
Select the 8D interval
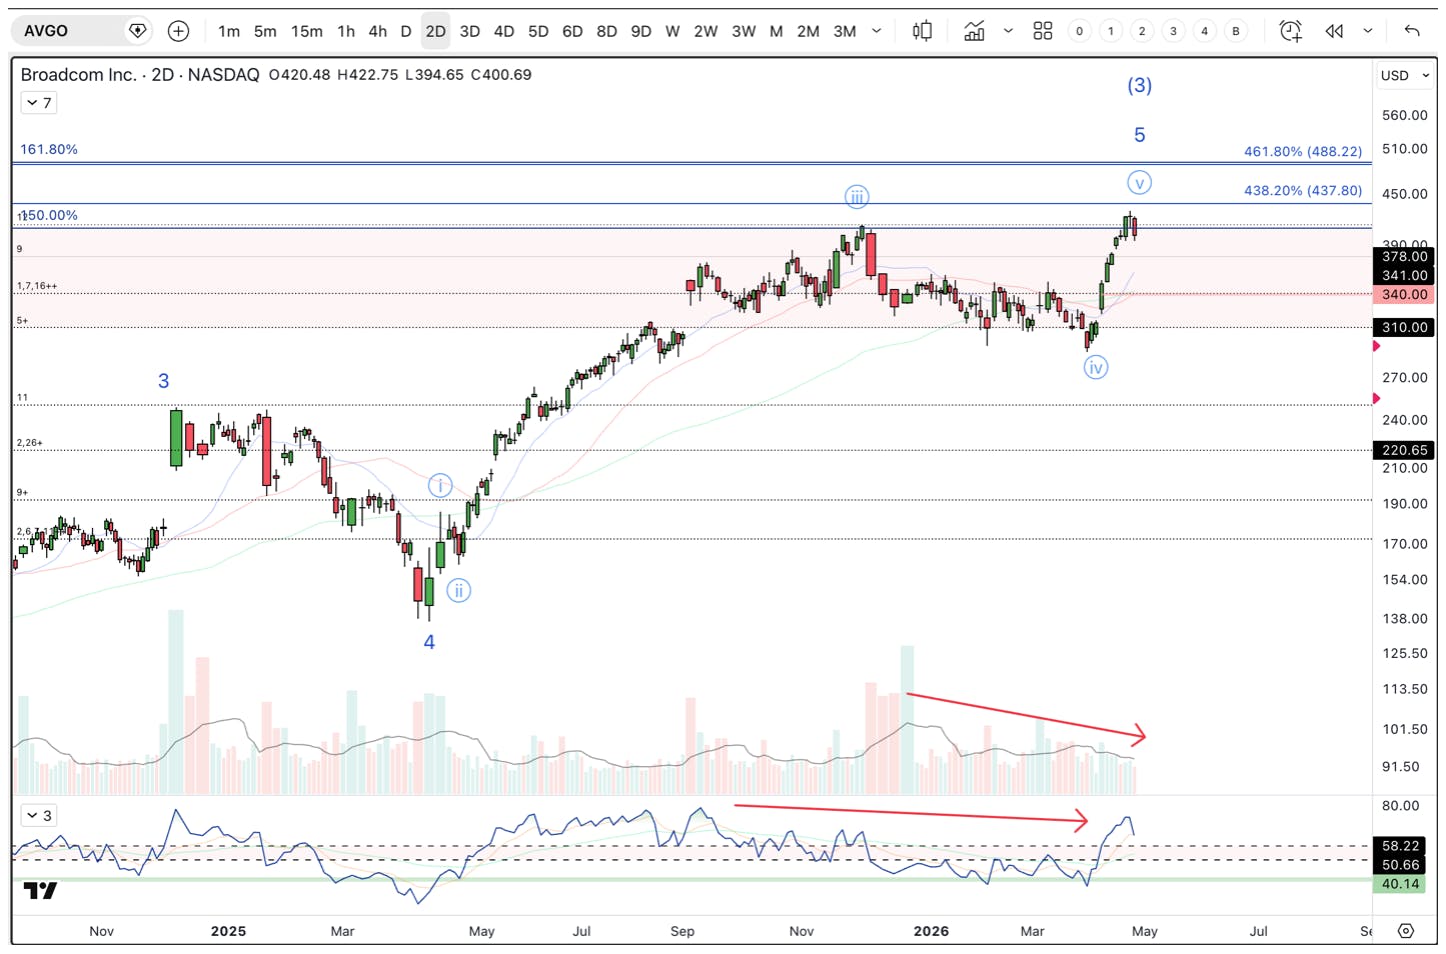tap(606, 31)
